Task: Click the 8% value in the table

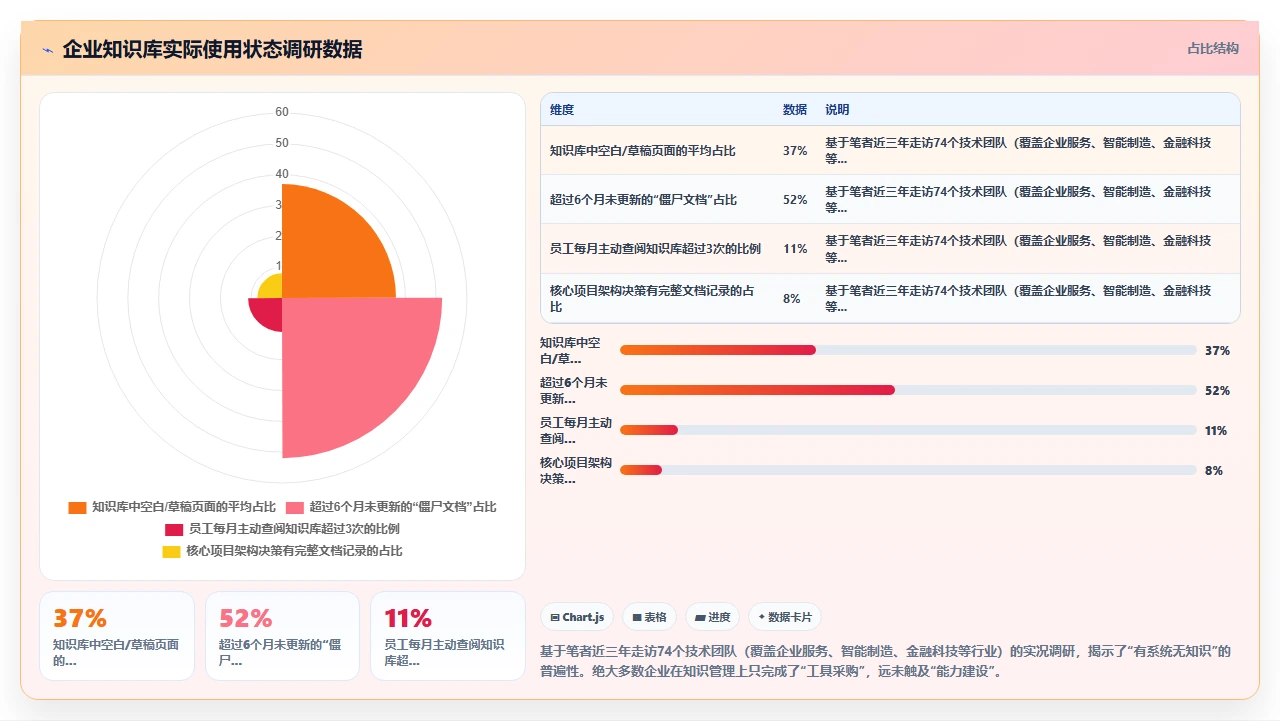Action: (792, 298)
